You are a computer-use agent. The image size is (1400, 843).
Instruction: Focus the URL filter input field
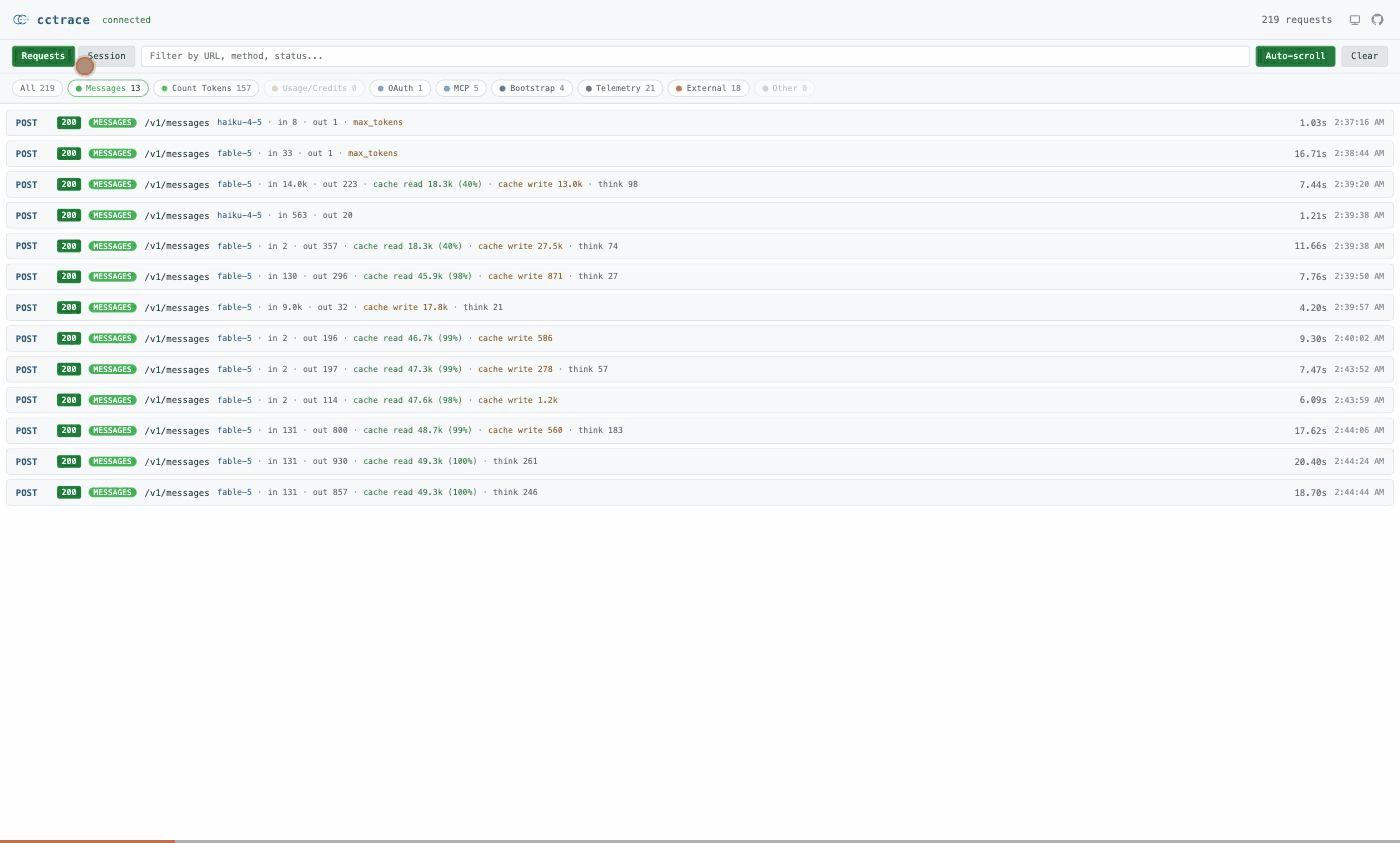tap(695, 56)
